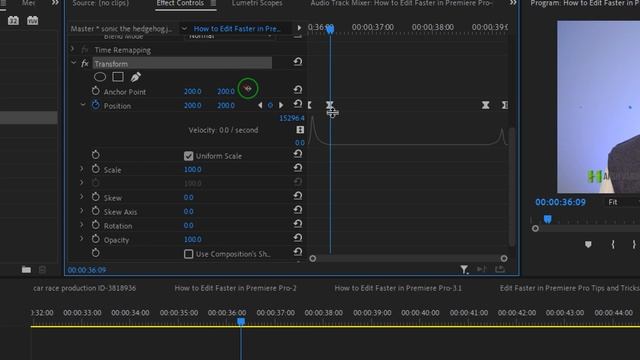The image size is (640, 360).
Task: Edit Anchor Point X value 200.0
Action: (x=192, y=91)
